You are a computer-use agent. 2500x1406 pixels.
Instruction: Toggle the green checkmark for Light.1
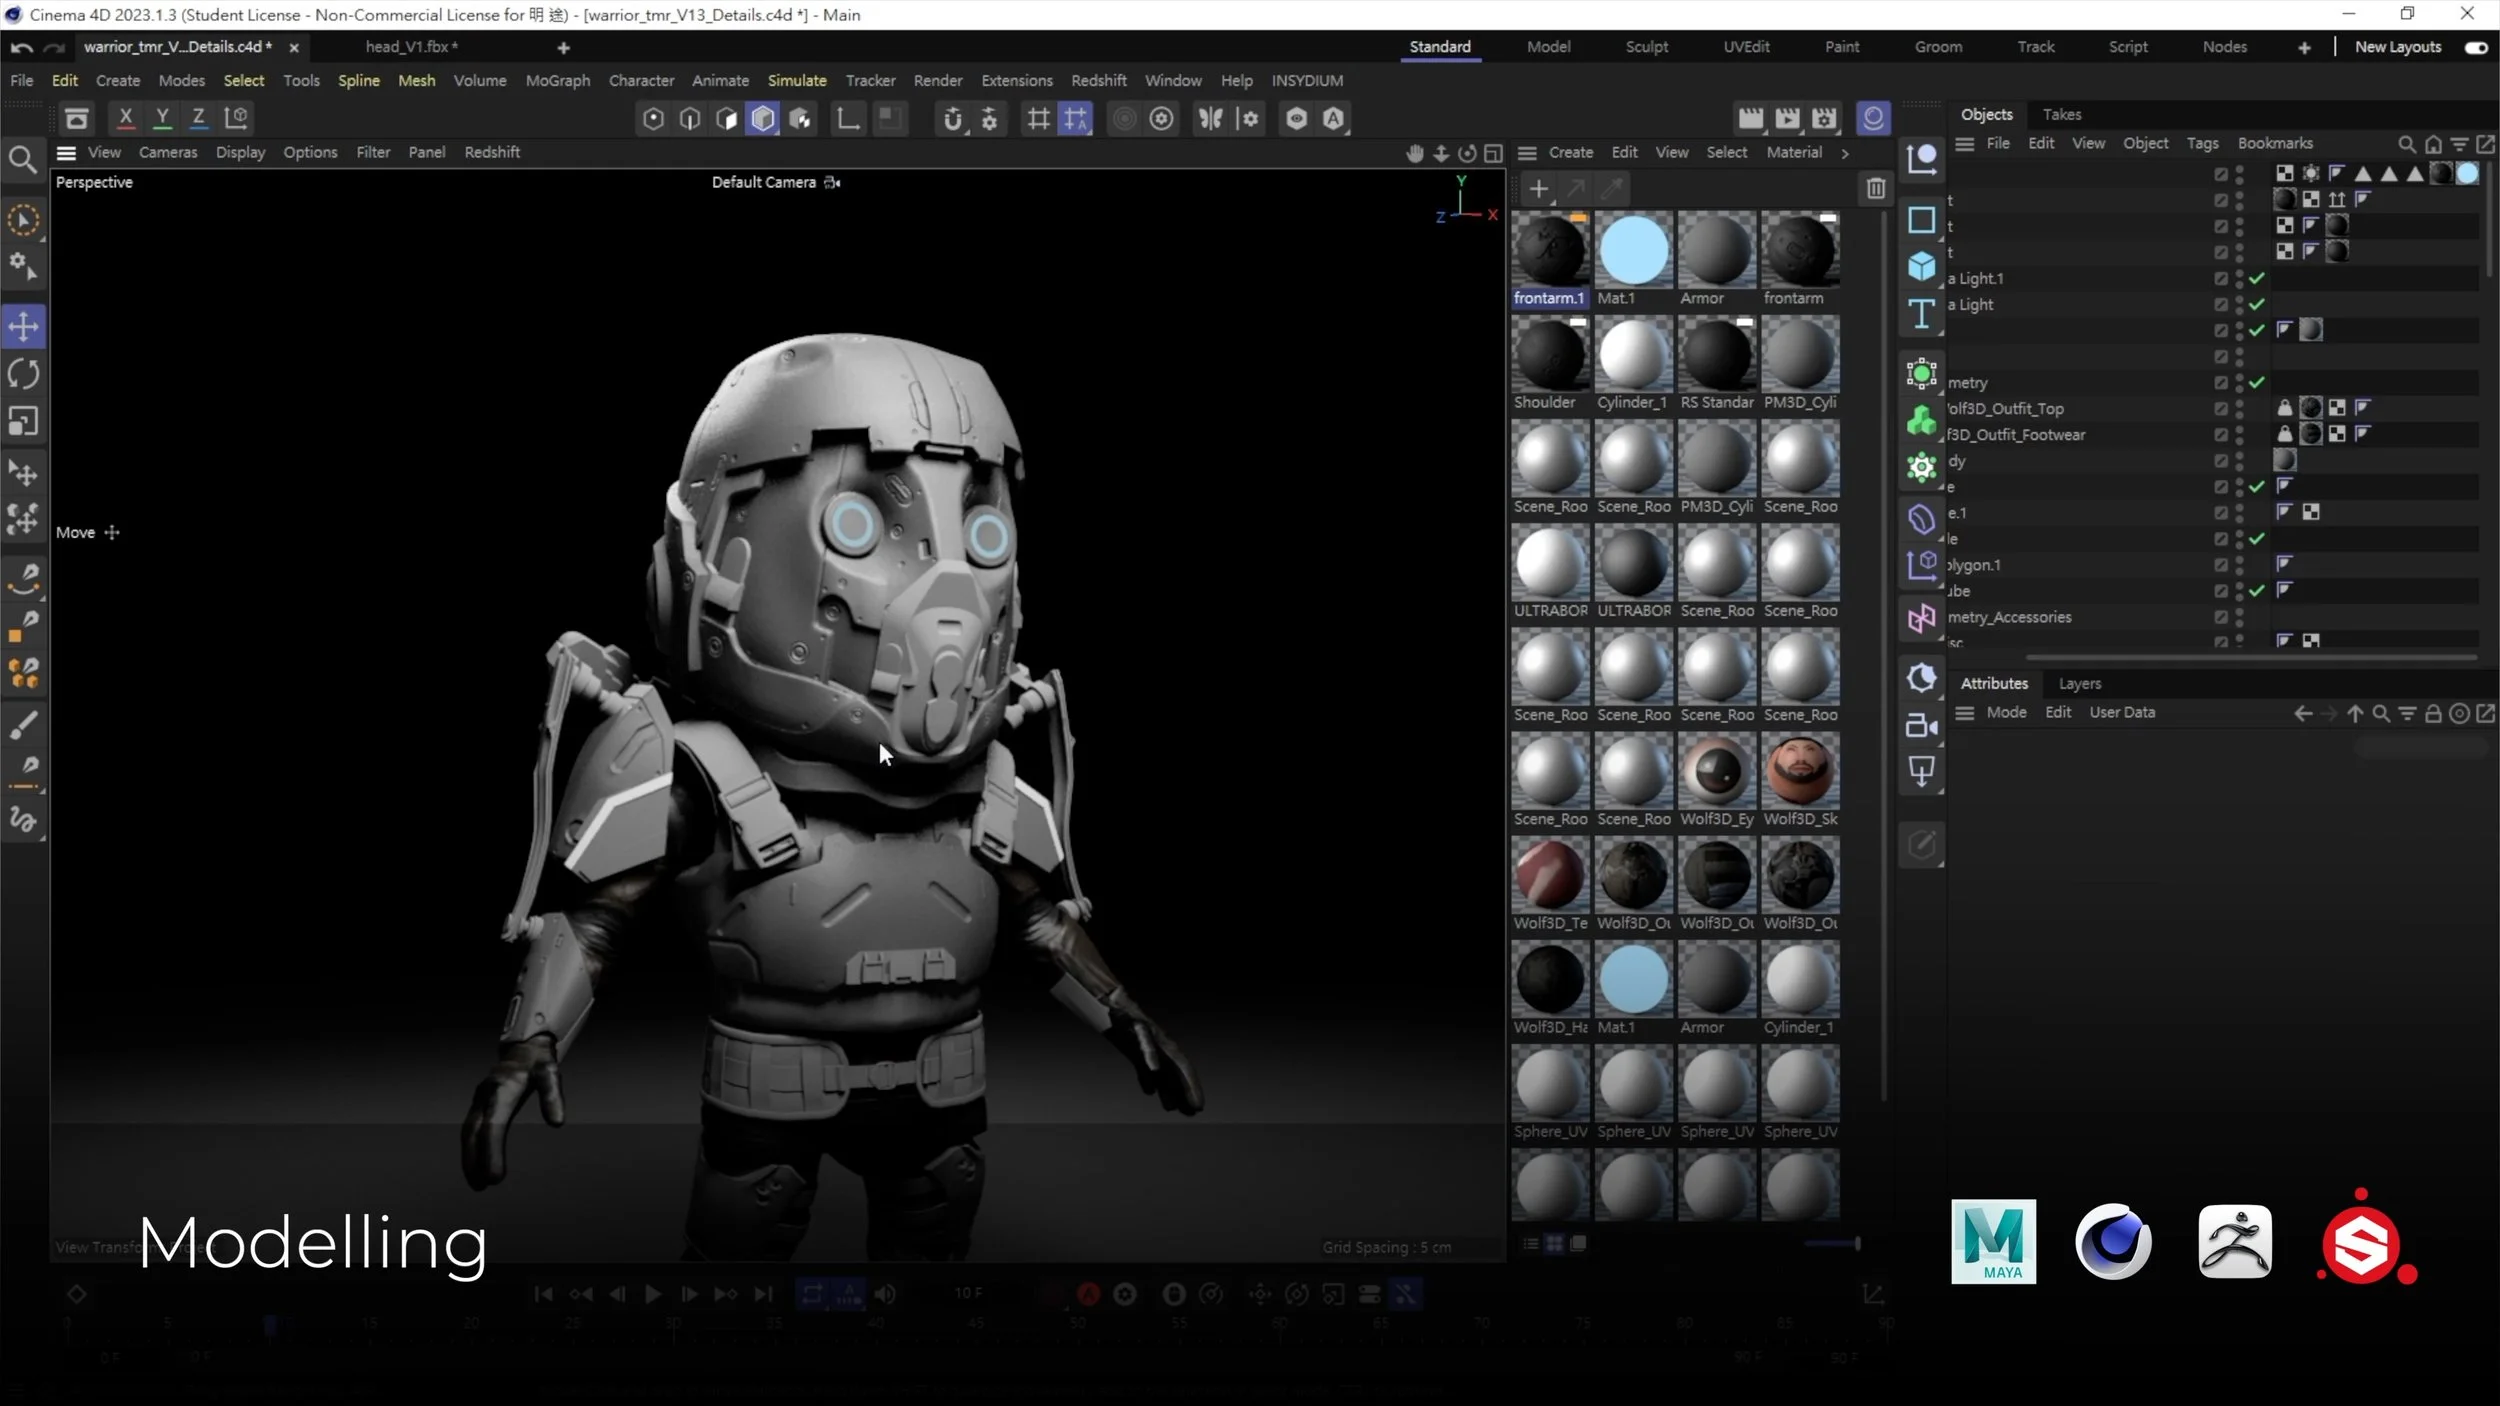pyautogui.click(x=2257, y=278)
